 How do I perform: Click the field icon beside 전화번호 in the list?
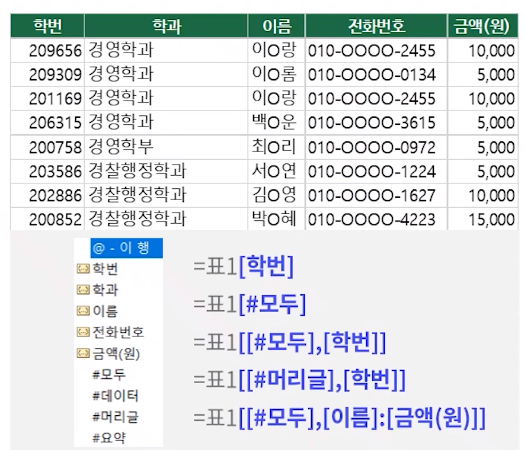click(x=83, y=332)
